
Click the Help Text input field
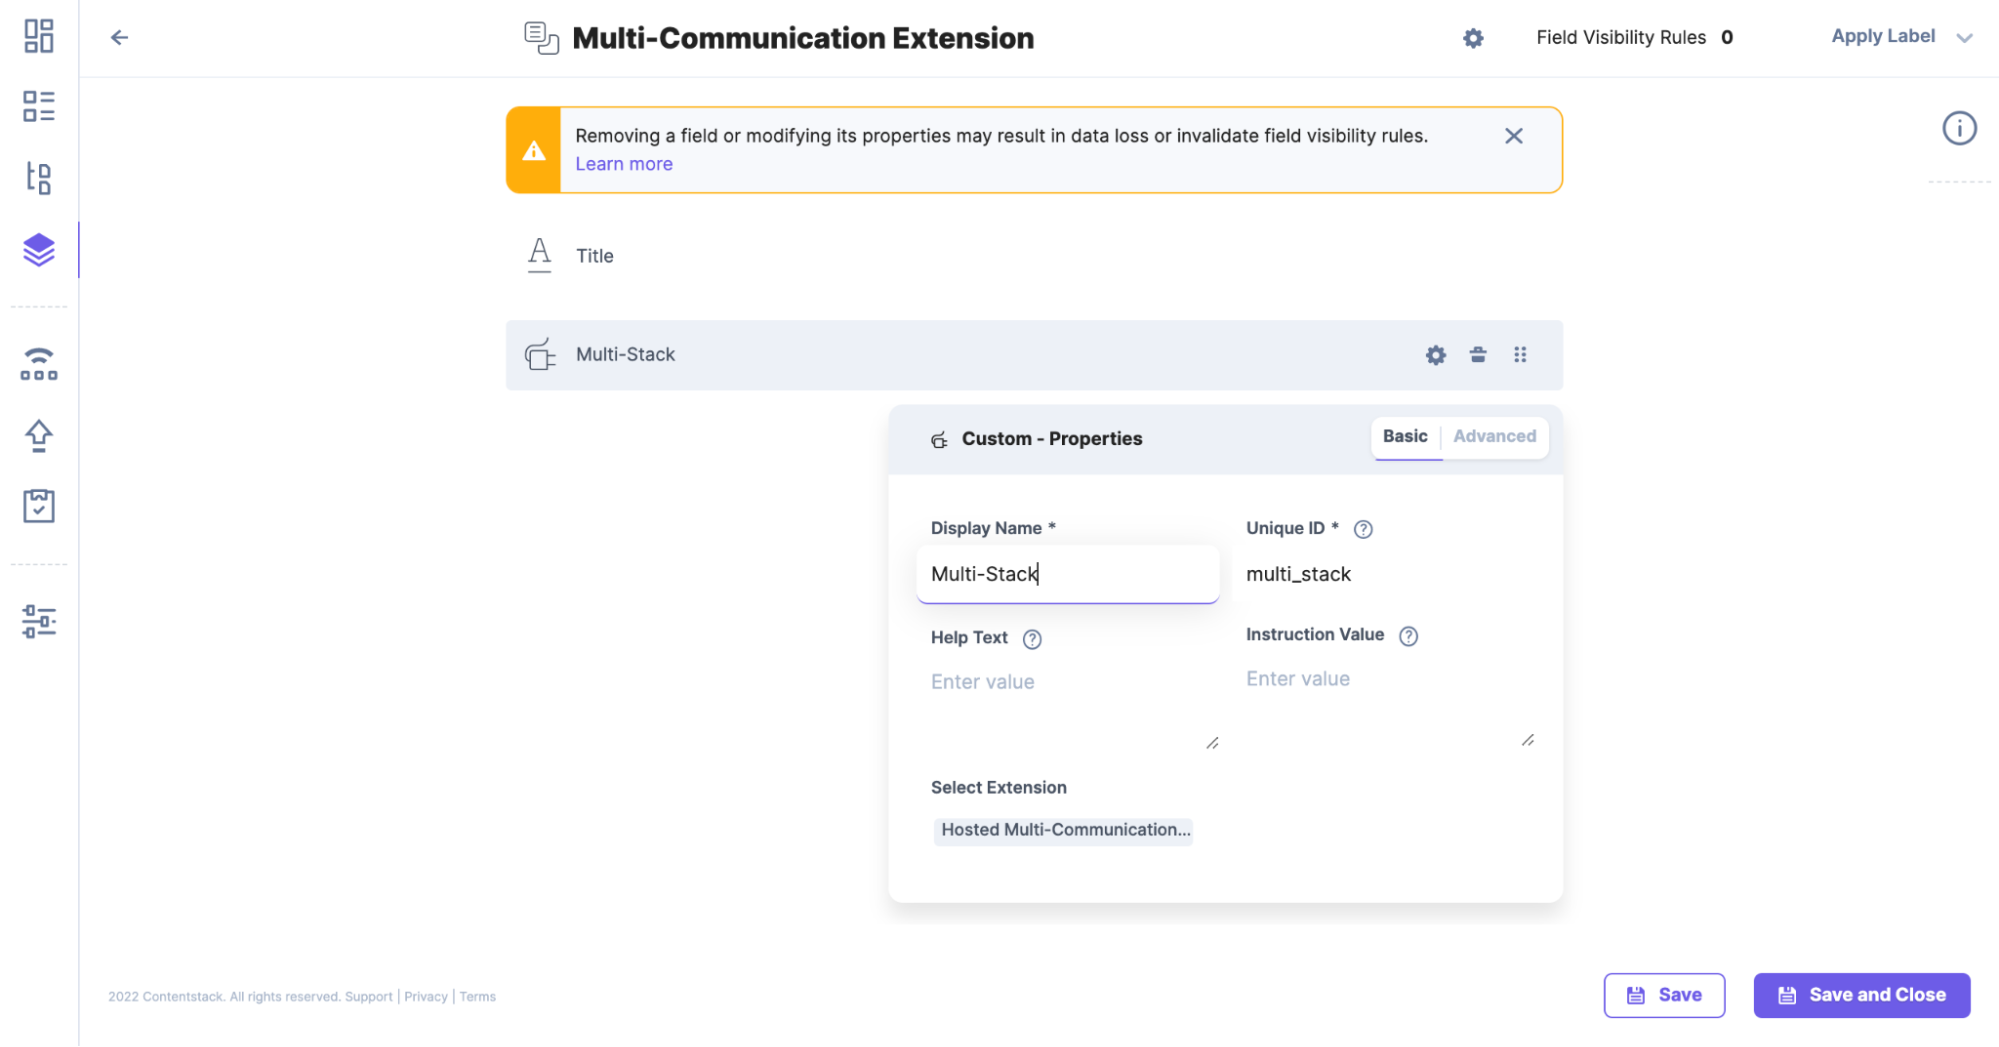(x=1066, y=705)
